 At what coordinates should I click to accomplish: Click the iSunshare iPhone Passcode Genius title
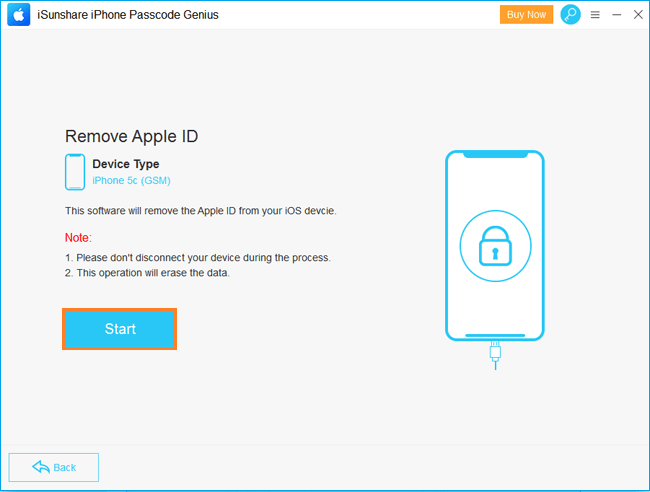click(128, 15)
